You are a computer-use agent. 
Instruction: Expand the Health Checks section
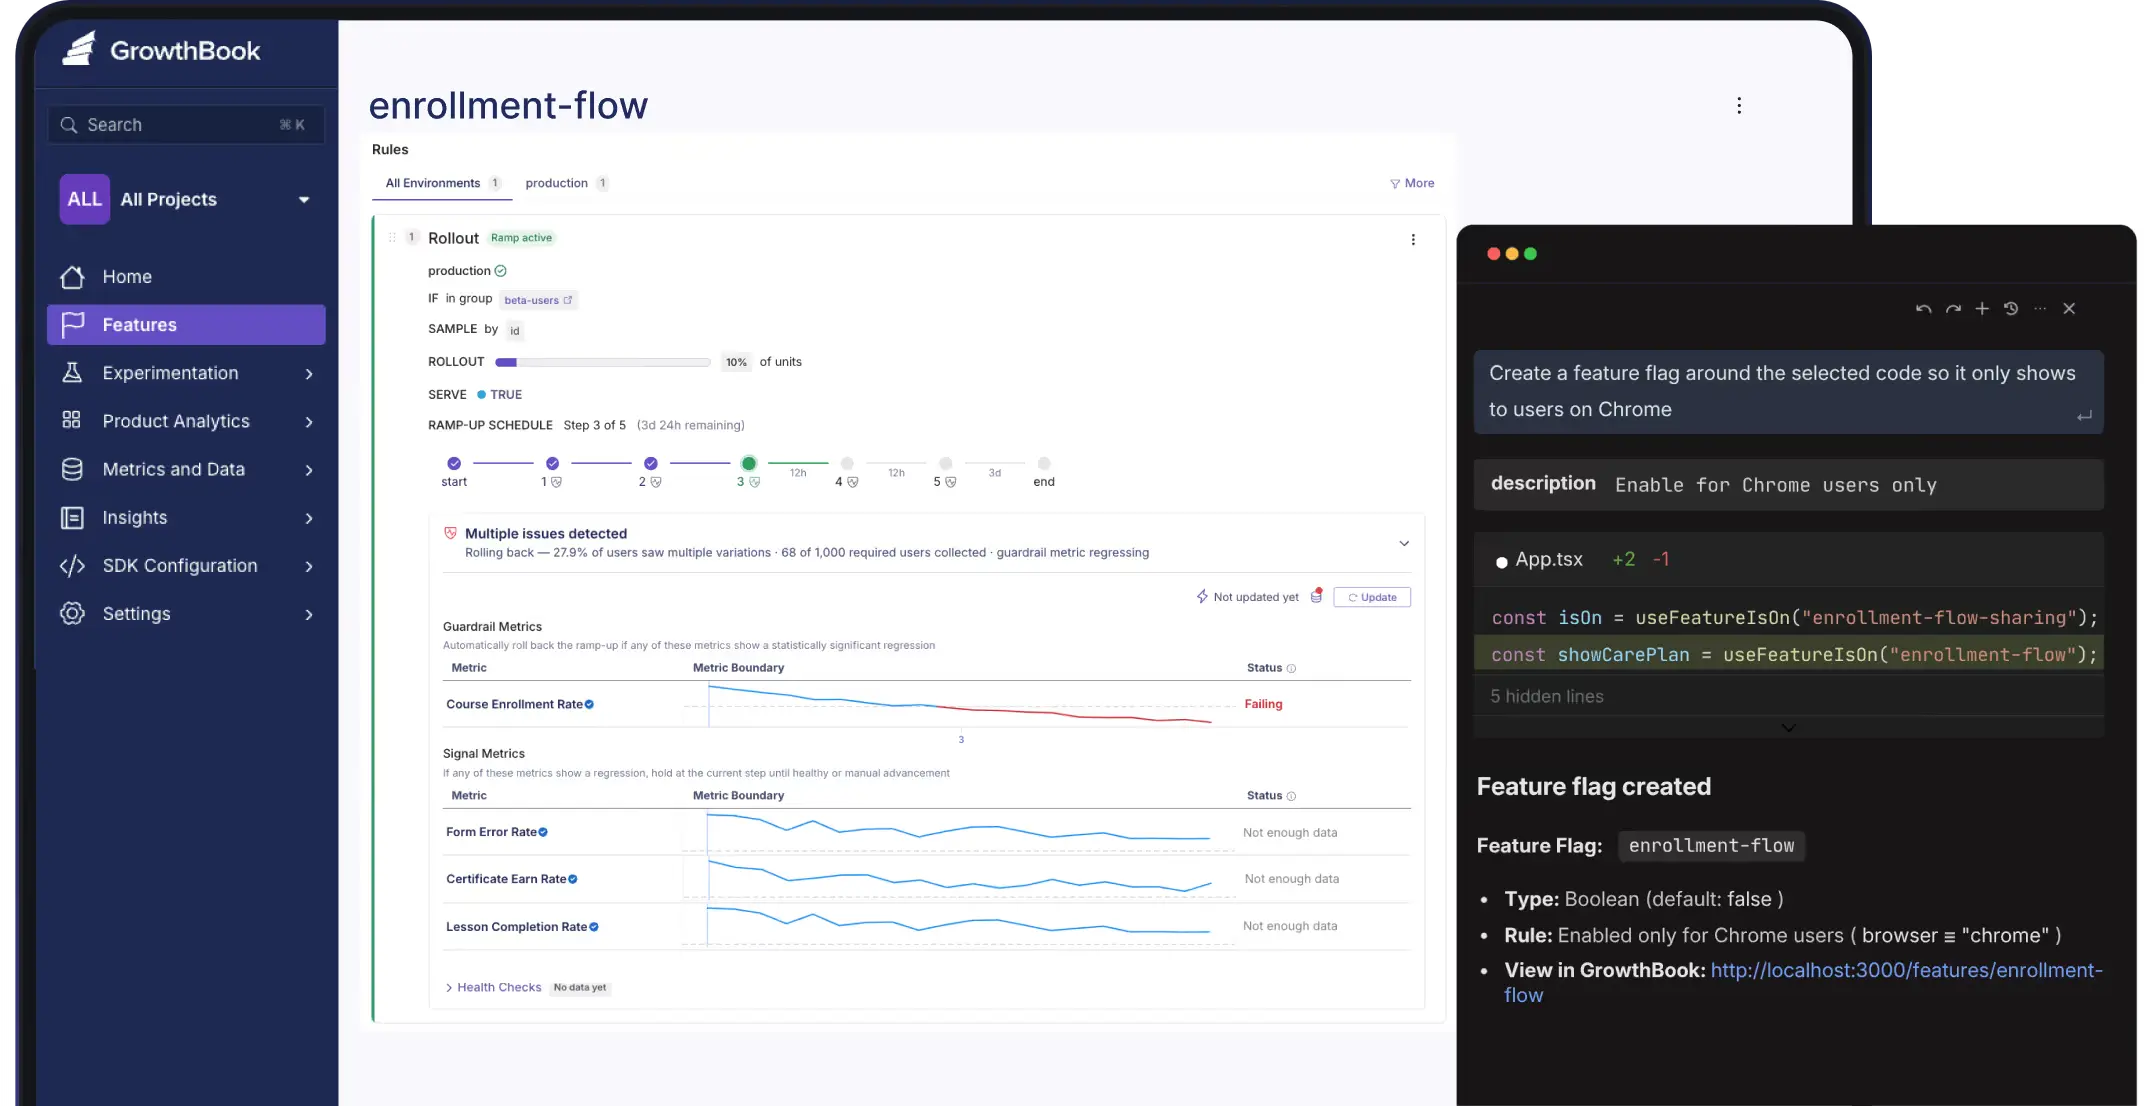(493, 988)
